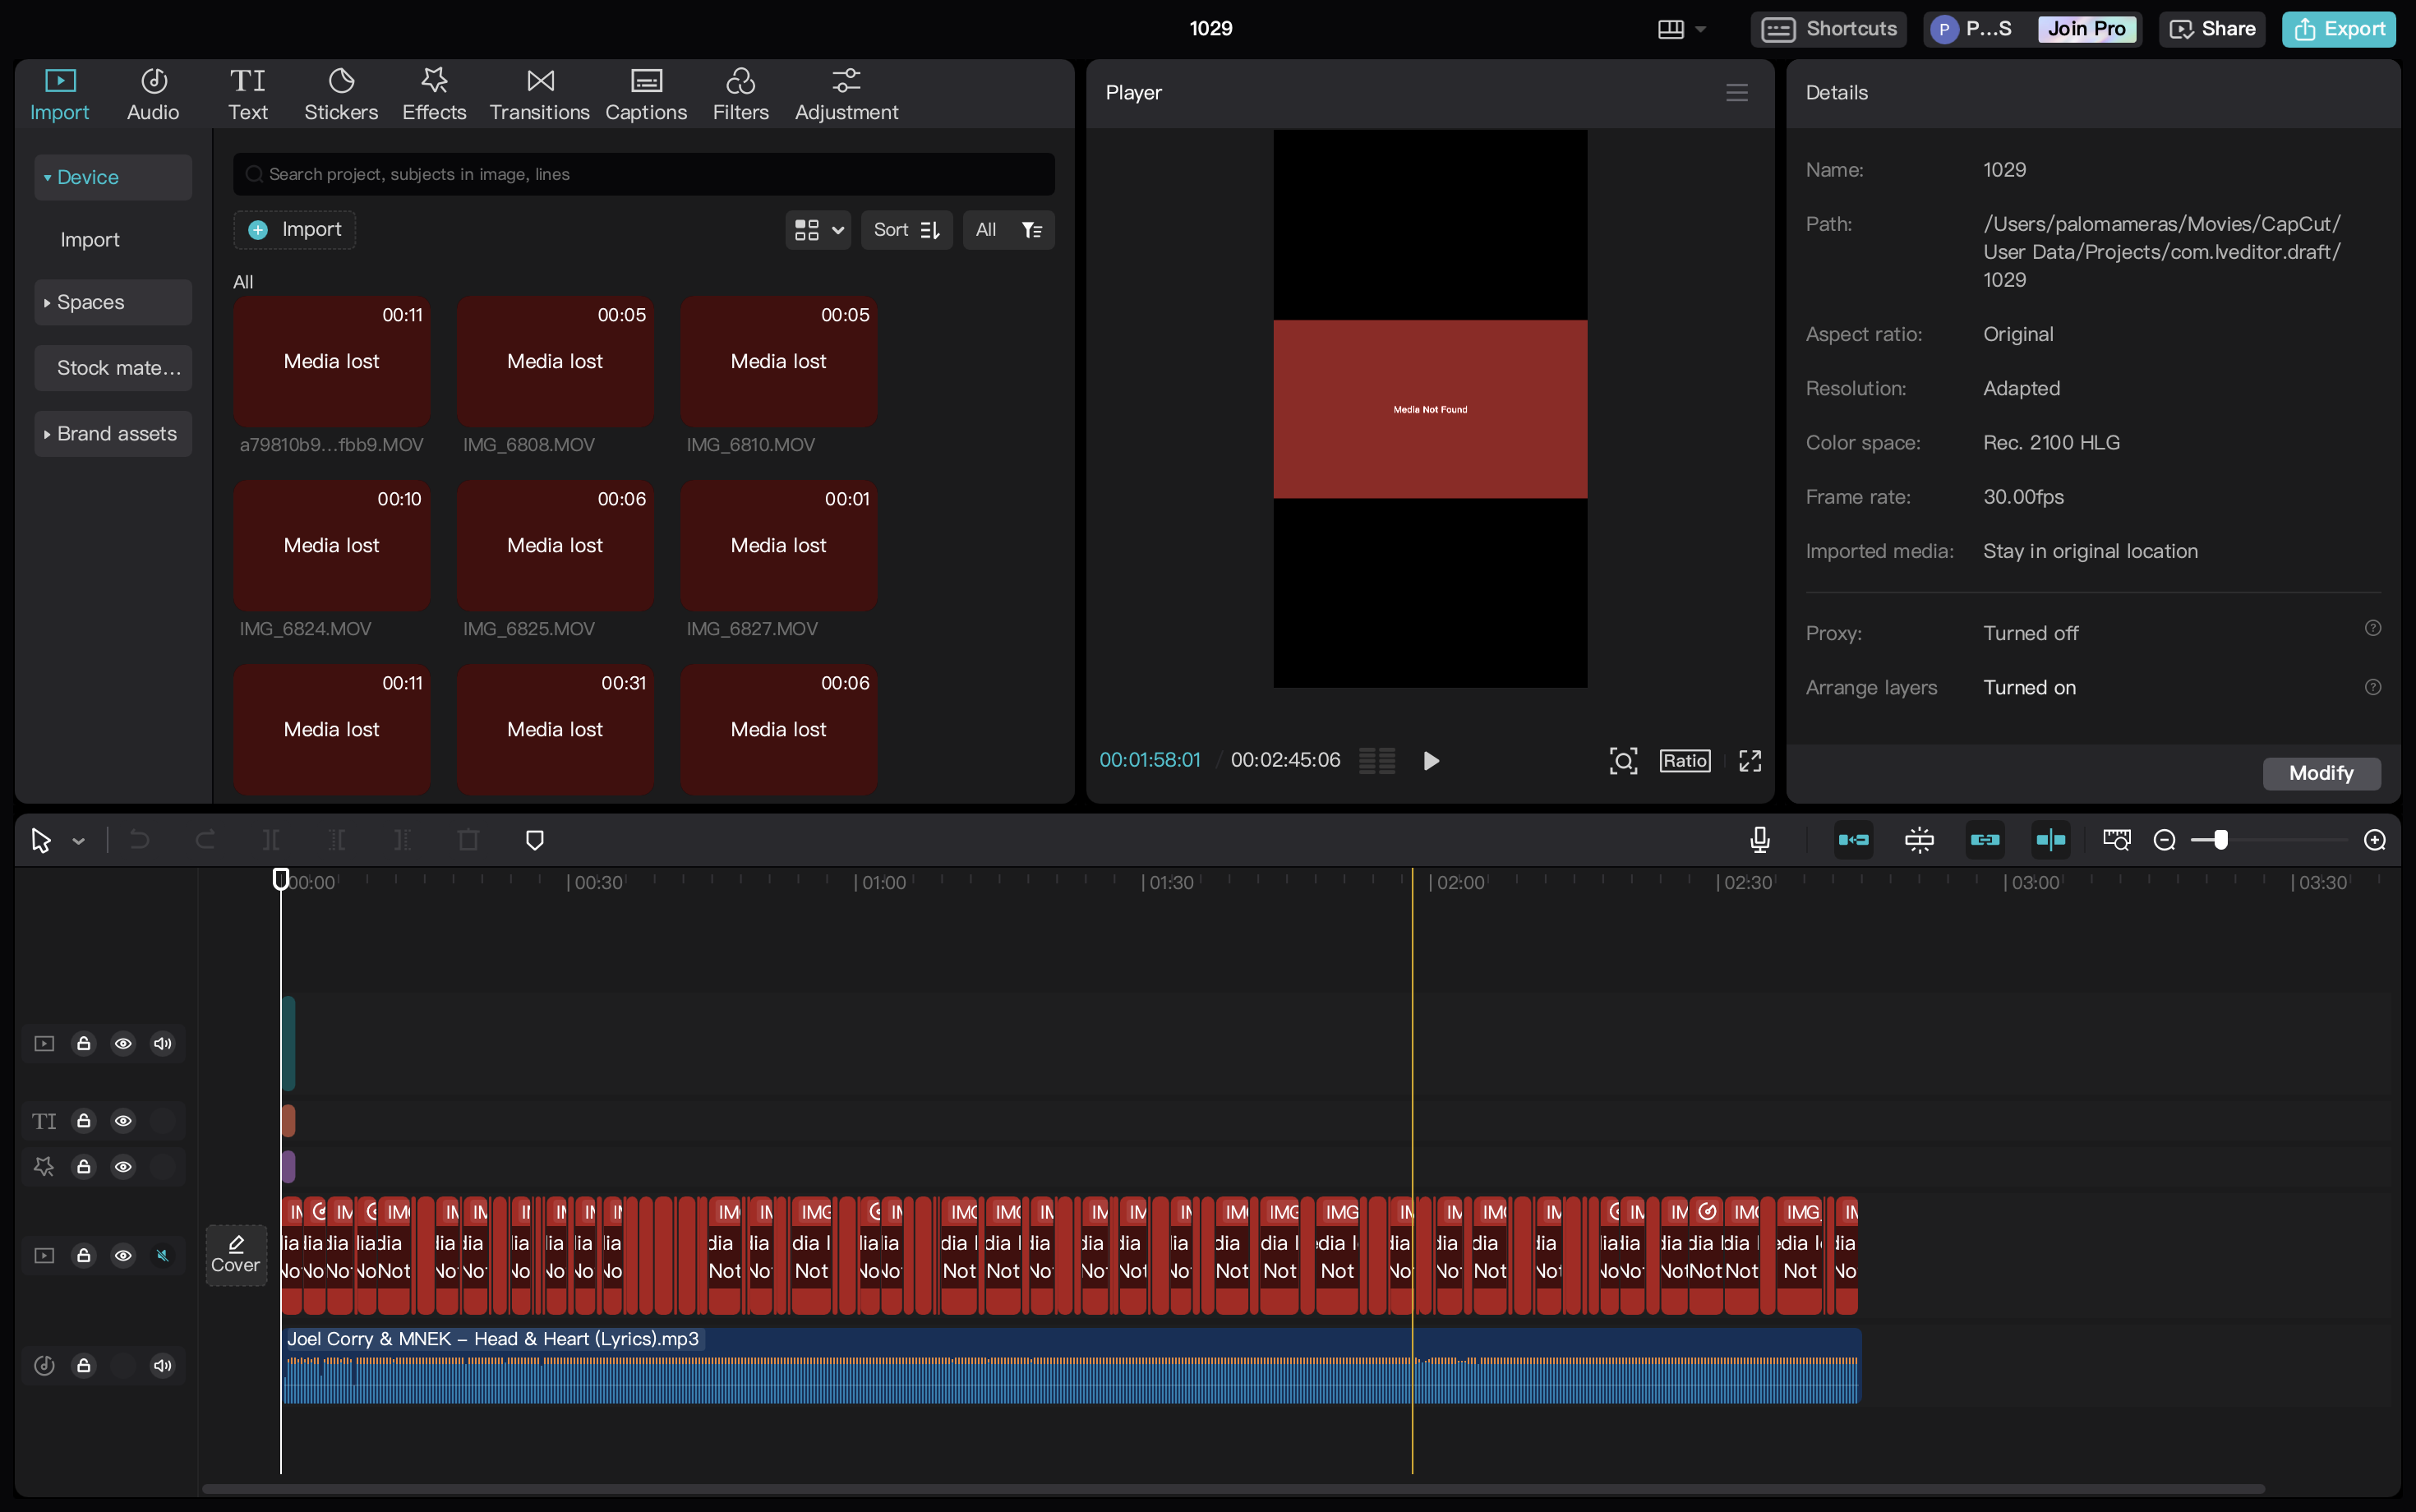Zoom in timeline with plus icon
The height and width of the screenshot is (1512, 2416).
click(x=2375, y=840)
